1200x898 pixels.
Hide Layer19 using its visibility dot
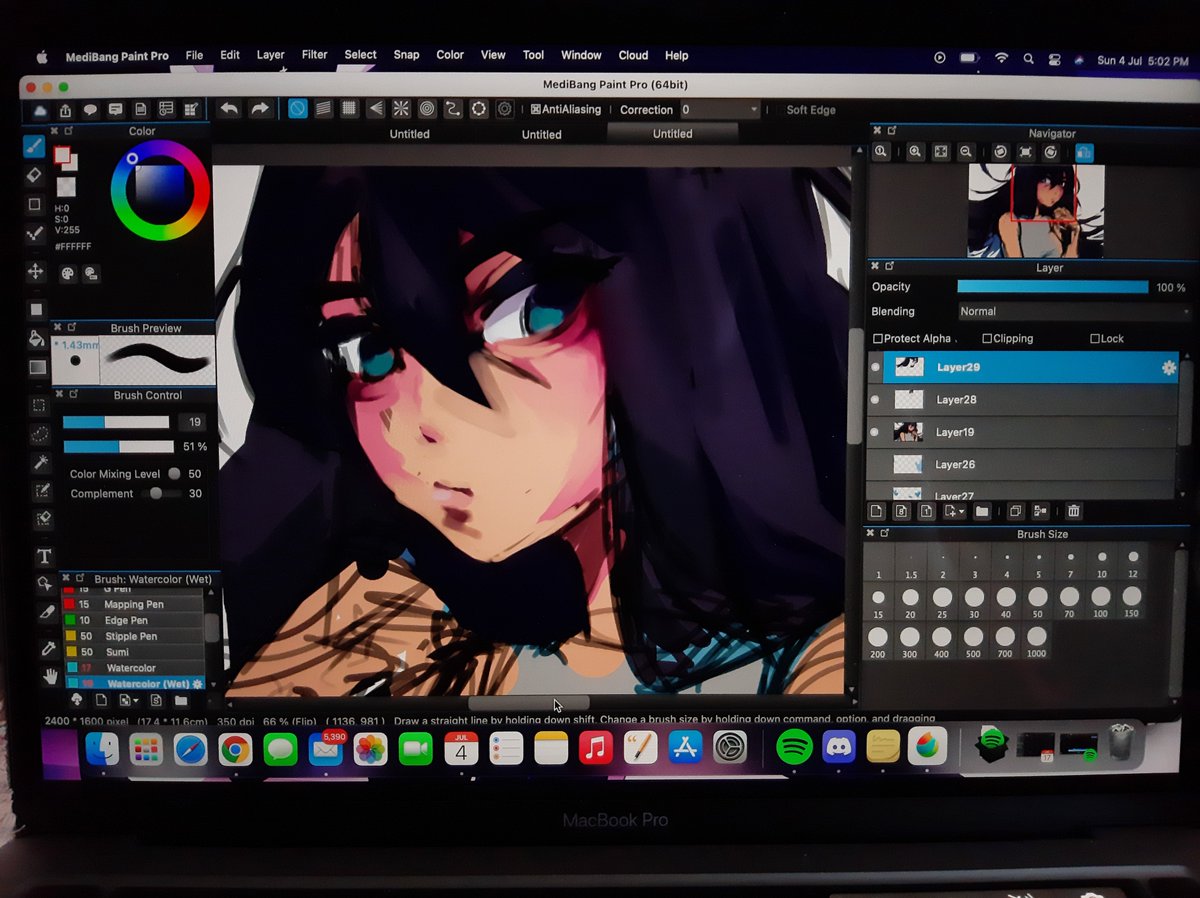click(x=876, y=432)
